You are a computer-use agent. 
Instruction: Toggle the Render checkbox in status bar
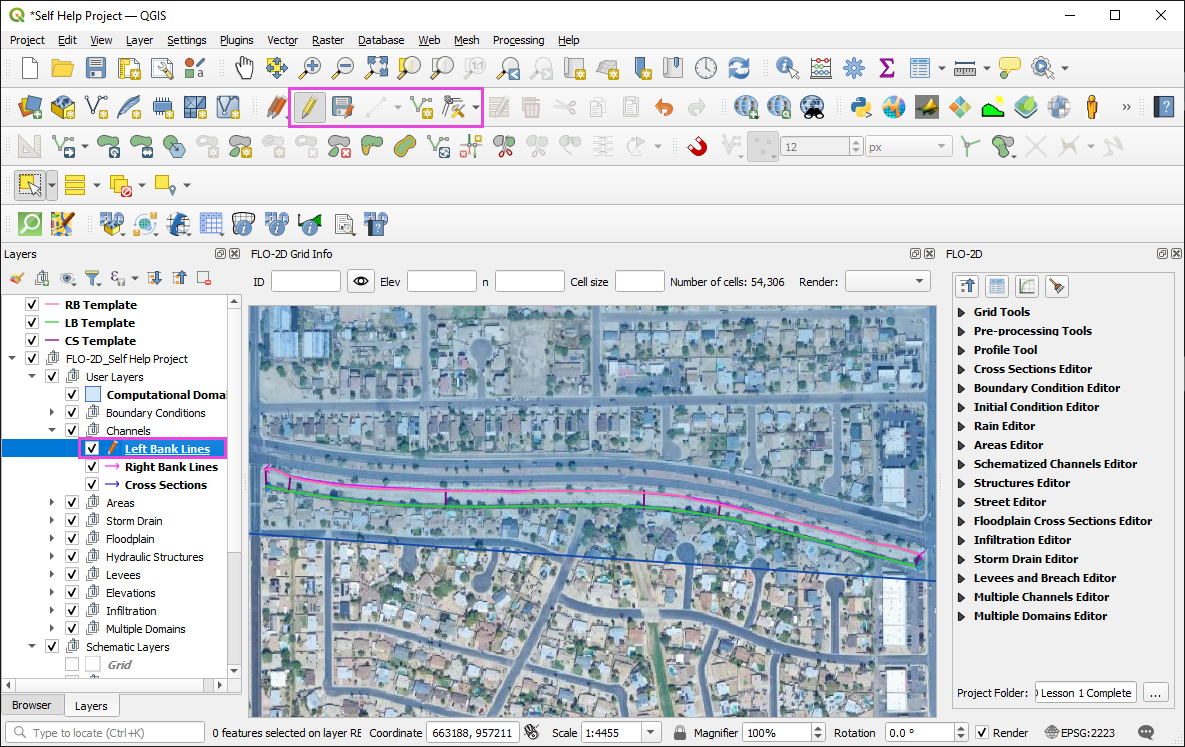[982, 733]
